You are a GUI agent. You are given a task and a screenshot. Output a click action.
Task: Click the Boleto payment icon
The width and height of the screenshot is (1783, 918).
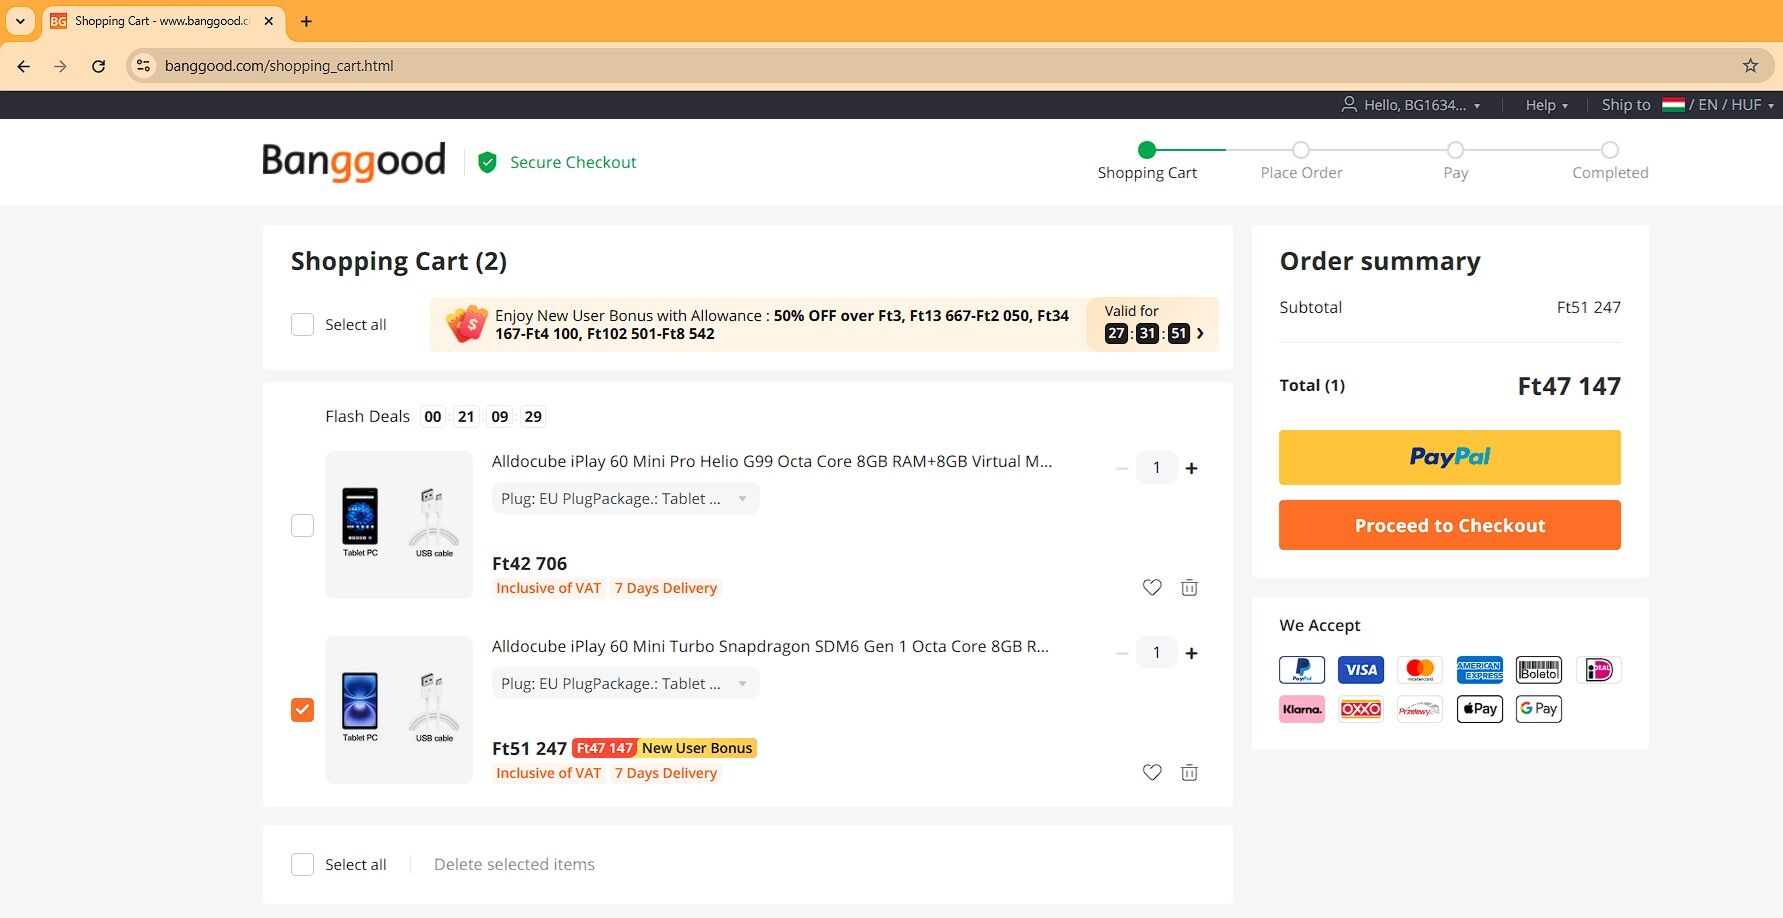tap(1539, 670)
